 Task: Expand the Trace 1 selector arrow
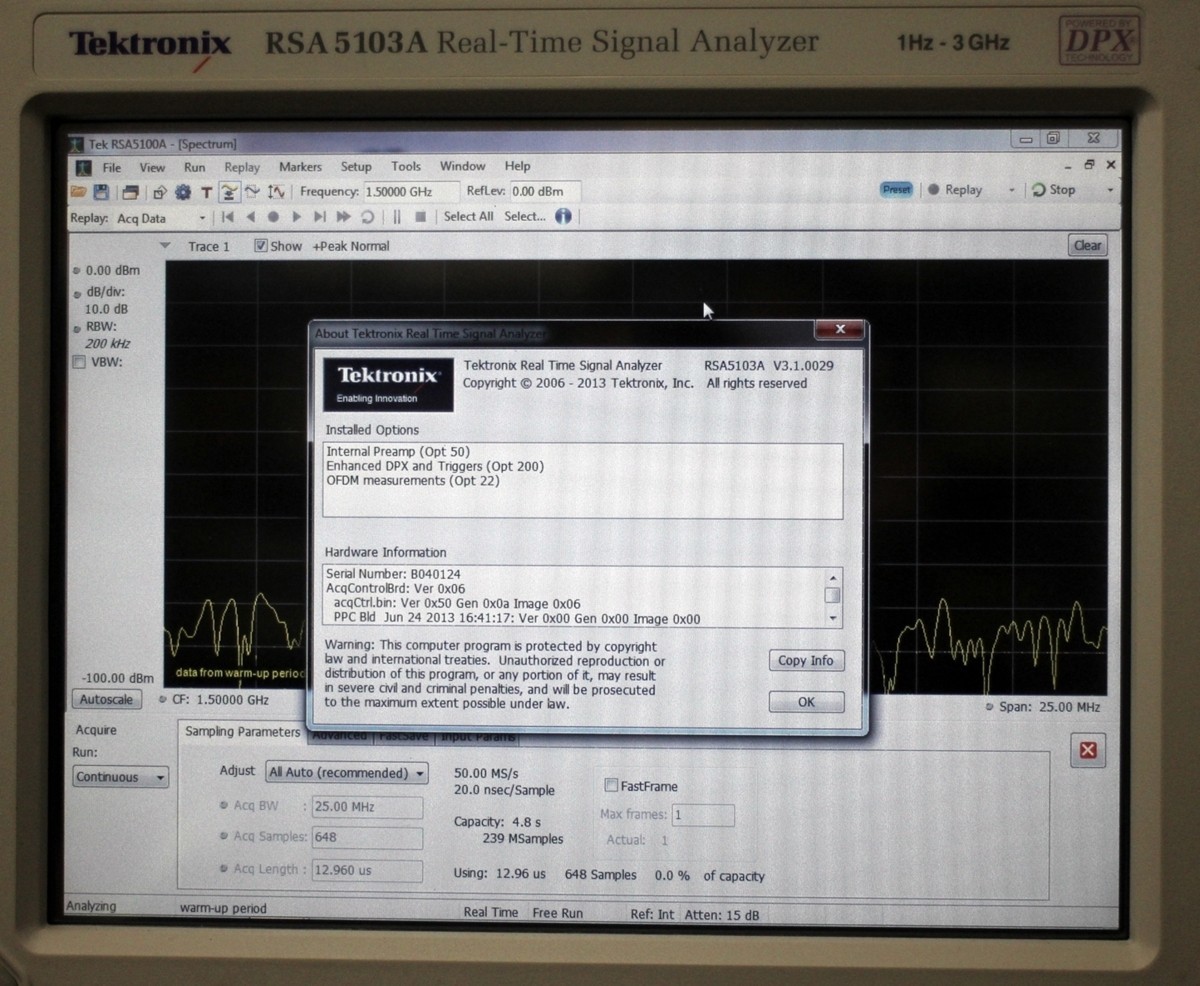click(165, 246)
